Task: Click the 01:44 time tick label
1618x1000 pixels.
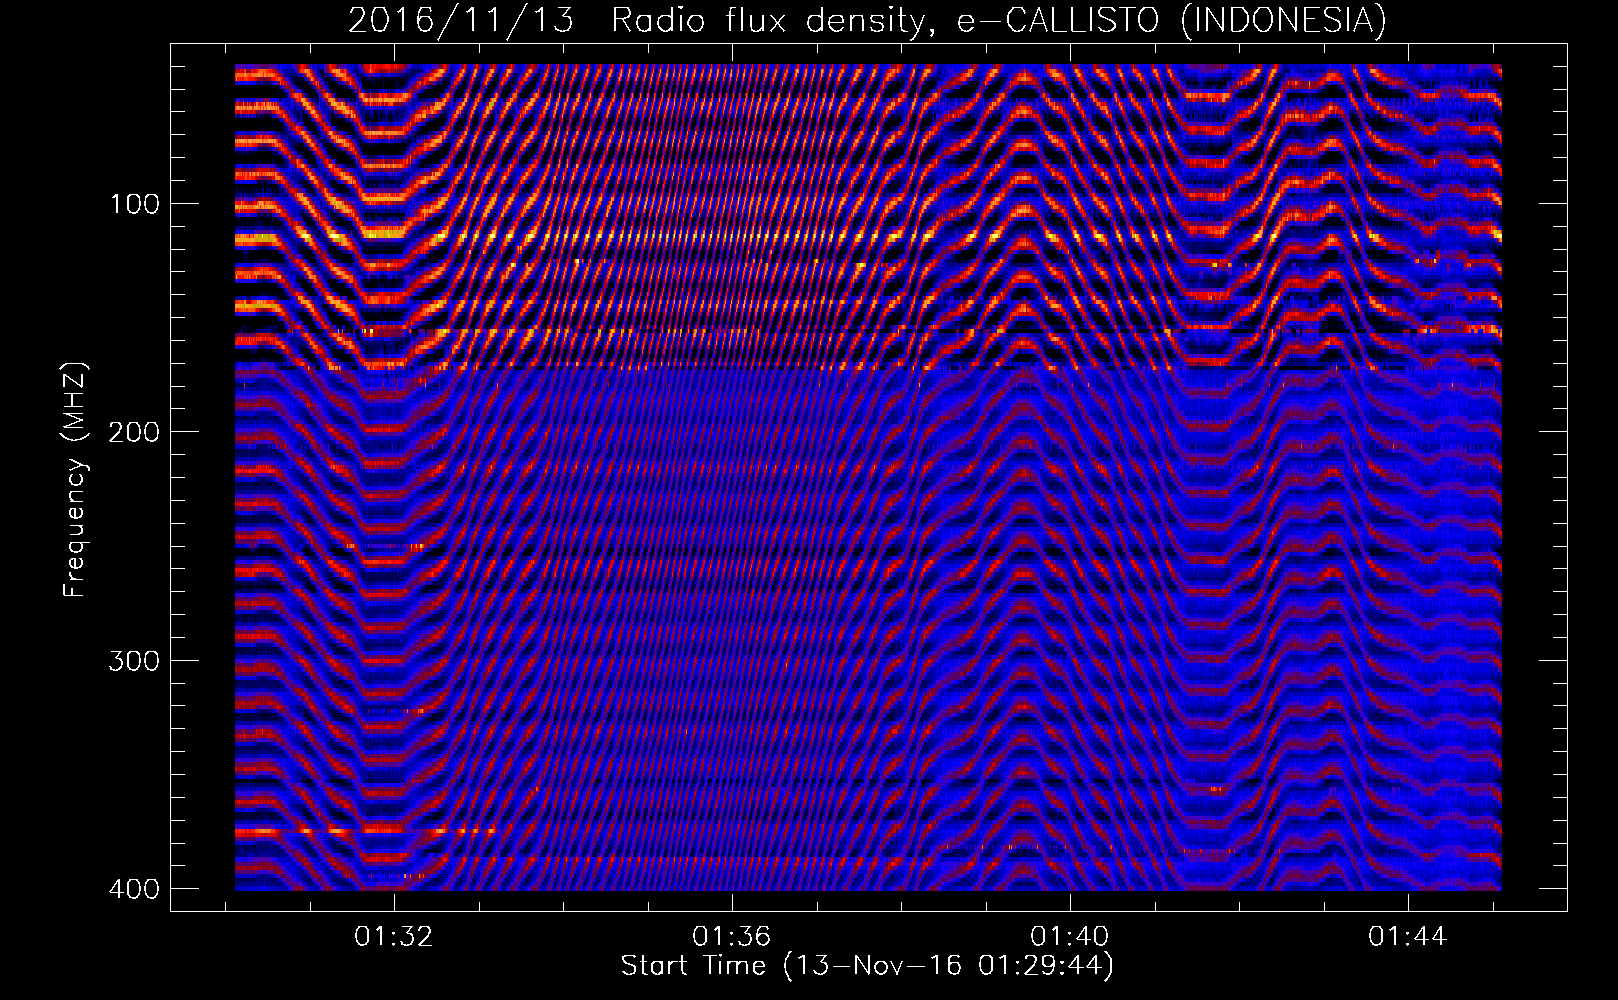Action: tap(1408, 937)
